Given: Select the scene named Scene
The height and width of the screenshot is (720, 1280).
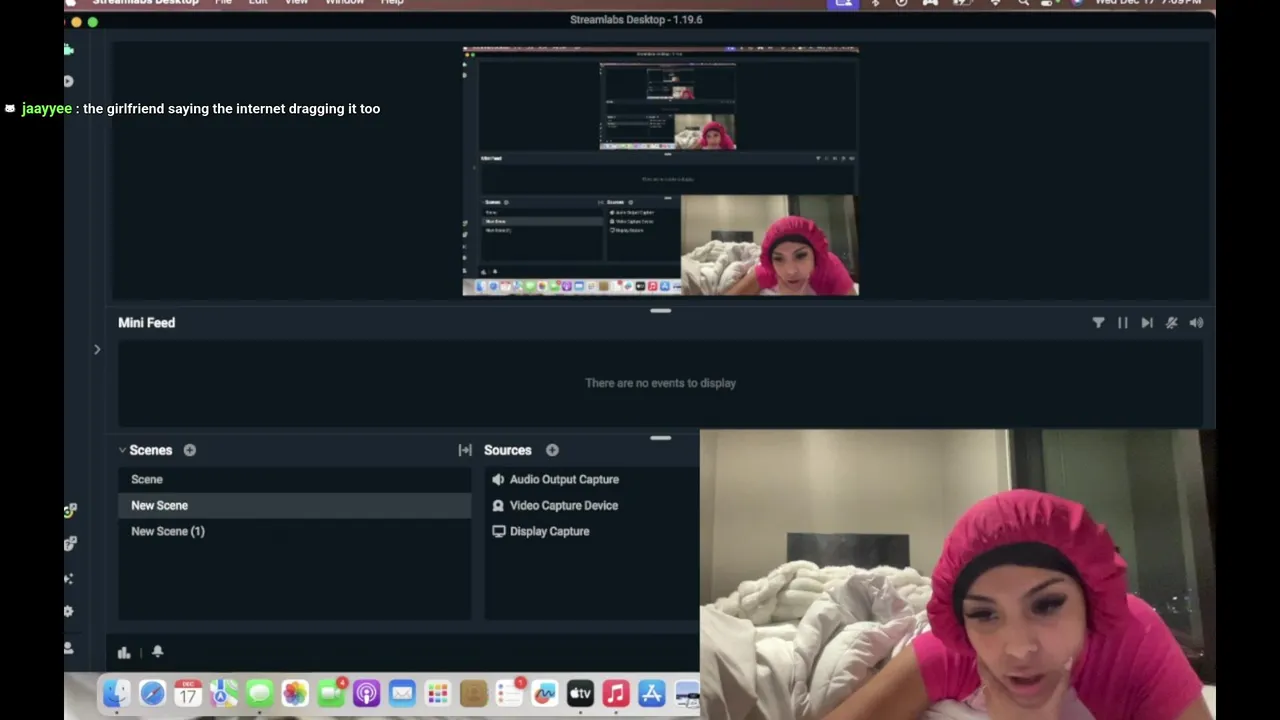Looking at the screenshot, I should 294,479.
